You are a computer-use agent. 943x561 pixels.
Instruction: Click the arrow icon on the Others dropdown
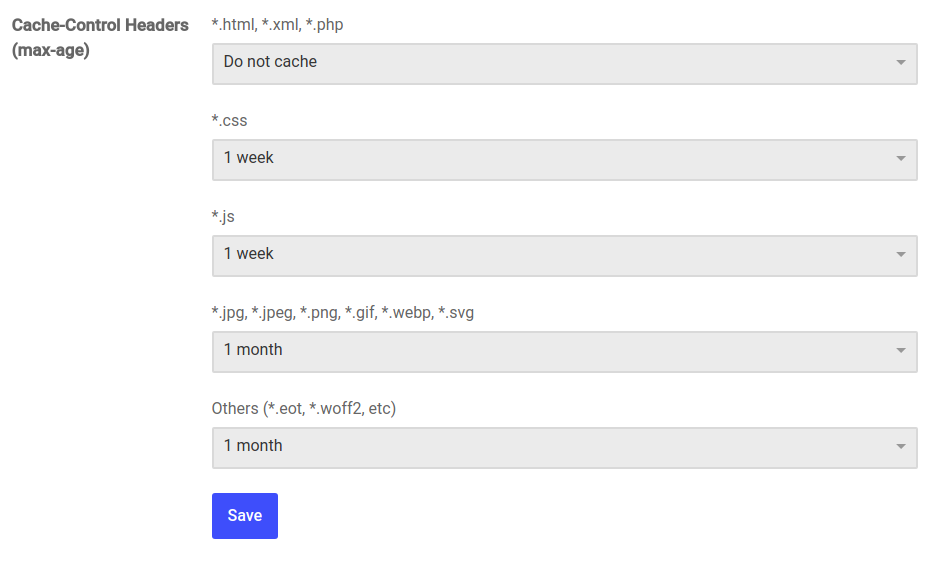901,447
